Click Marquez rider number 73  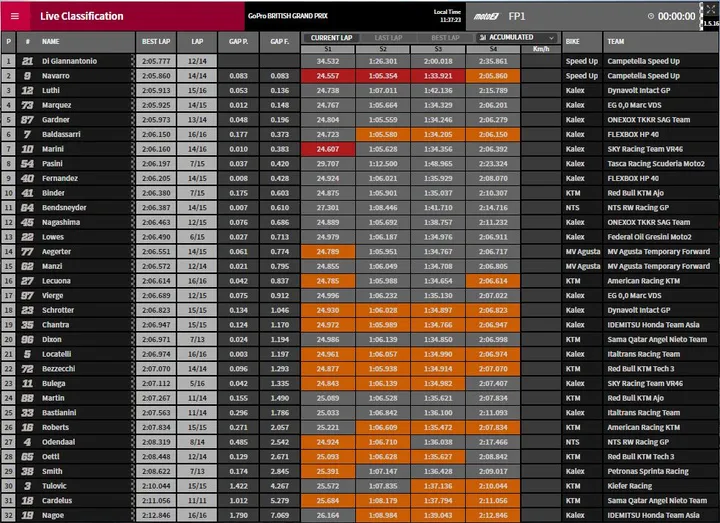27,105
